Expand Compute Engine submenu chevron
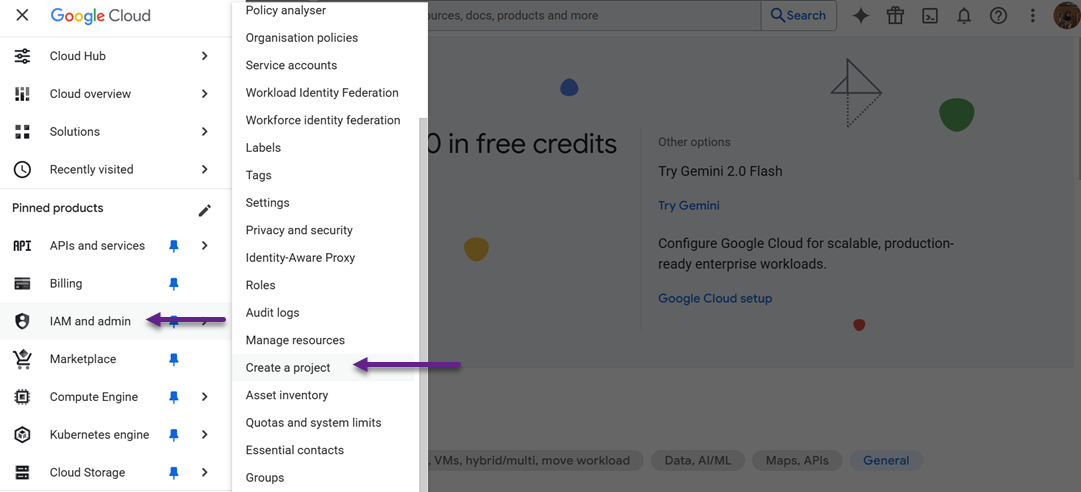 point(204,397)
